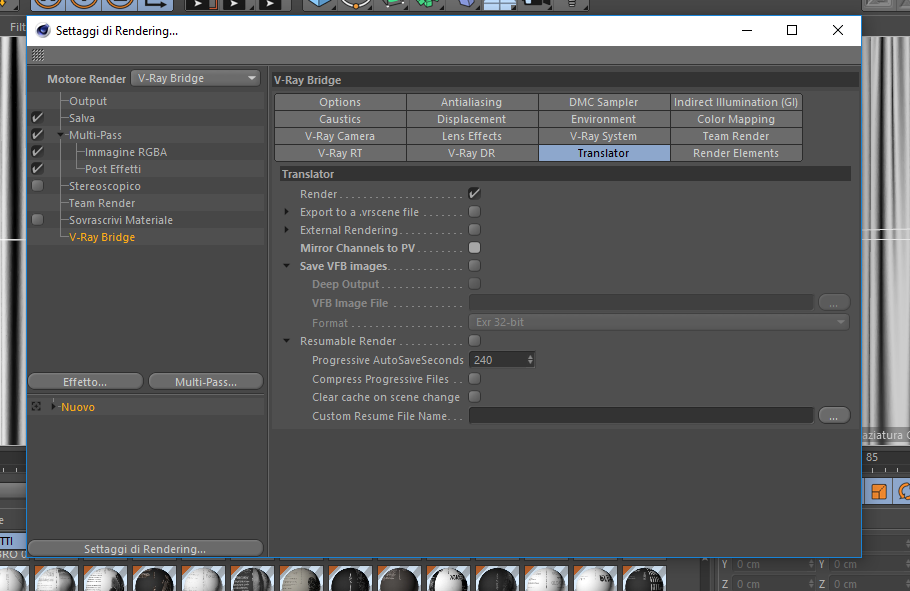The image size is (910, 591).
Task: Check Compress Progressive Files
Action: pyautogui.click(x=474, y=379)
